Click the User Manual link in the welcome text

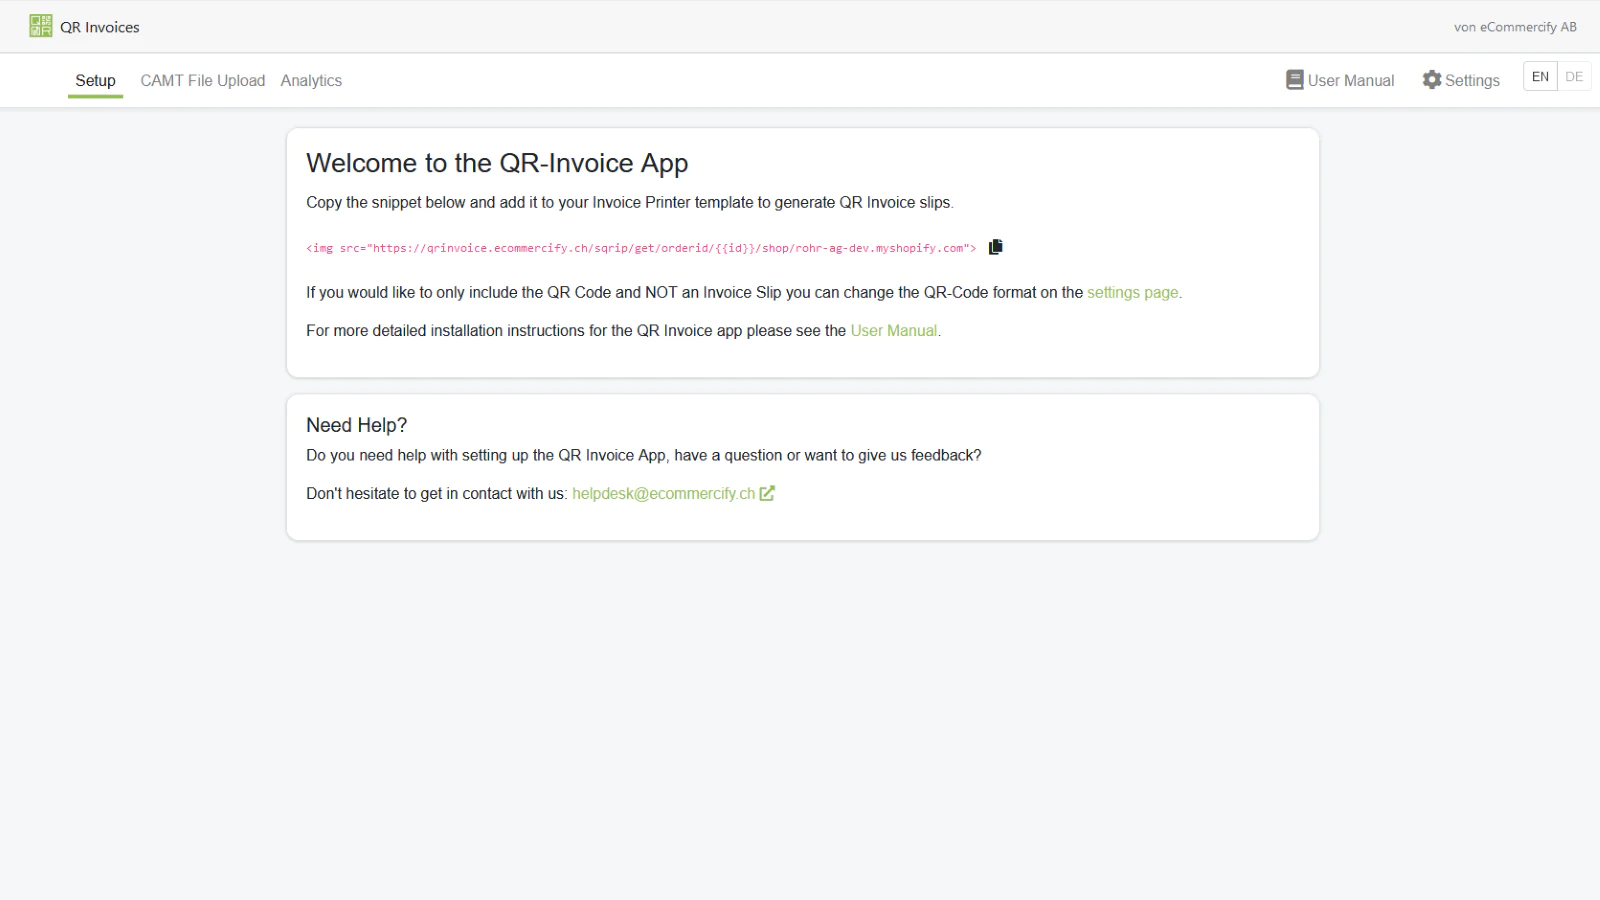point(893,330)
